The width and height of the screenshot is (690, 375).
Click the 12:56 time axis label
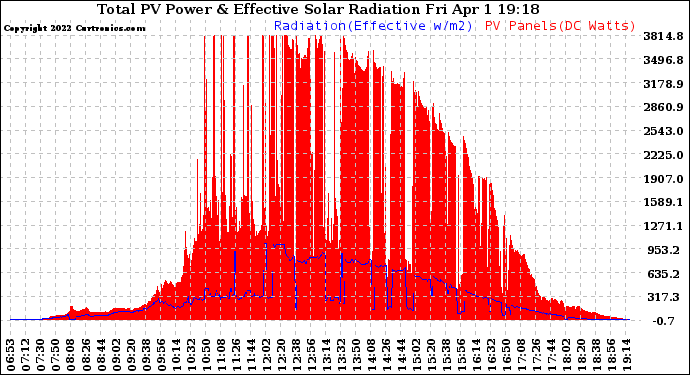tap(312, 355)
